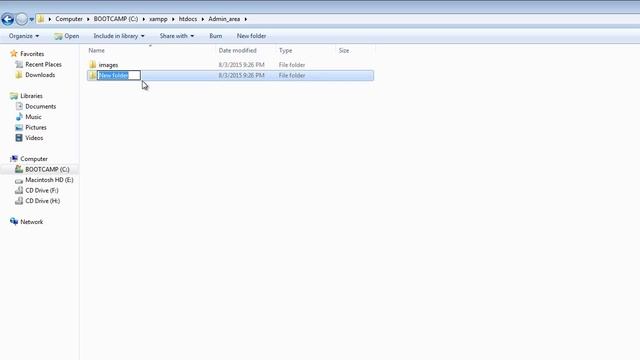Click the BOOTCAMP (C:) drive icon
The height and width of the screenshot is (360, 640).
19,169
